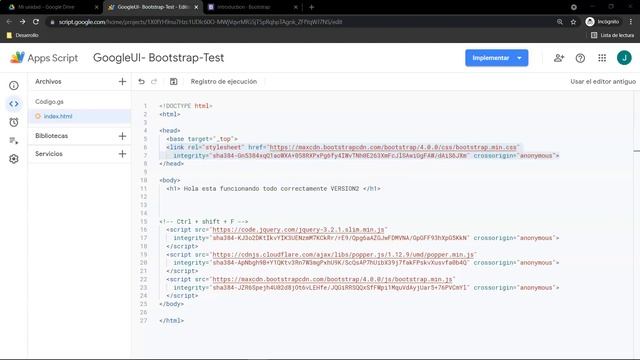Open the bootstrap.min.css href link
This screenshot has height=360, width=640.
393,147
